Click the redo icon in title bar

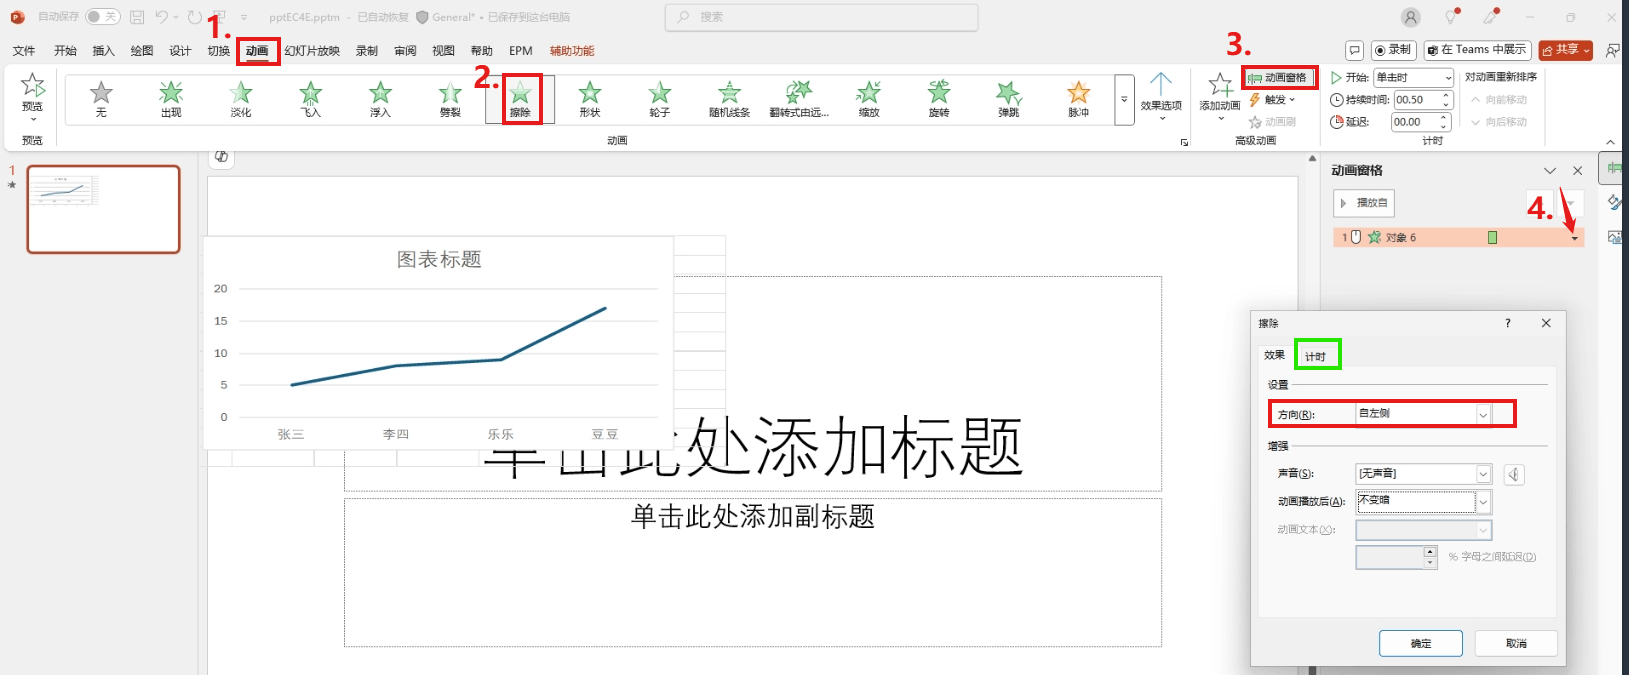[x=195, y=17]
